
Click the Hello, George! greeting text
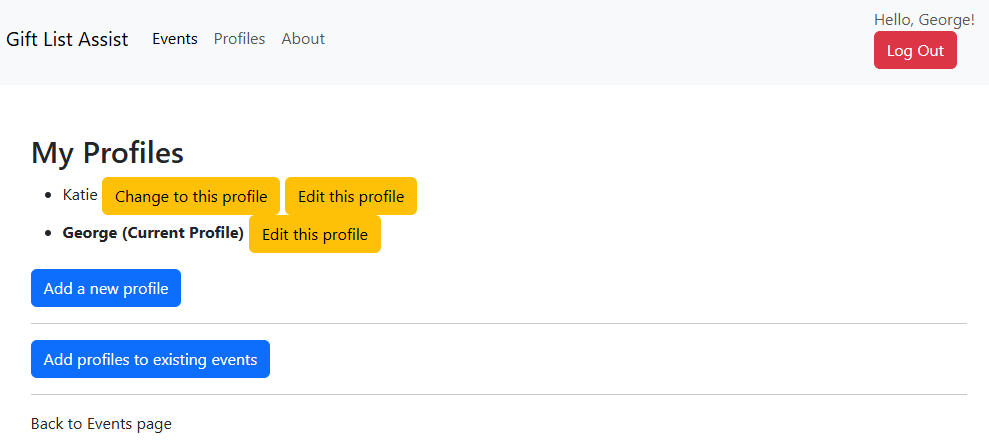pyautogui.click(x=924, y=20)
